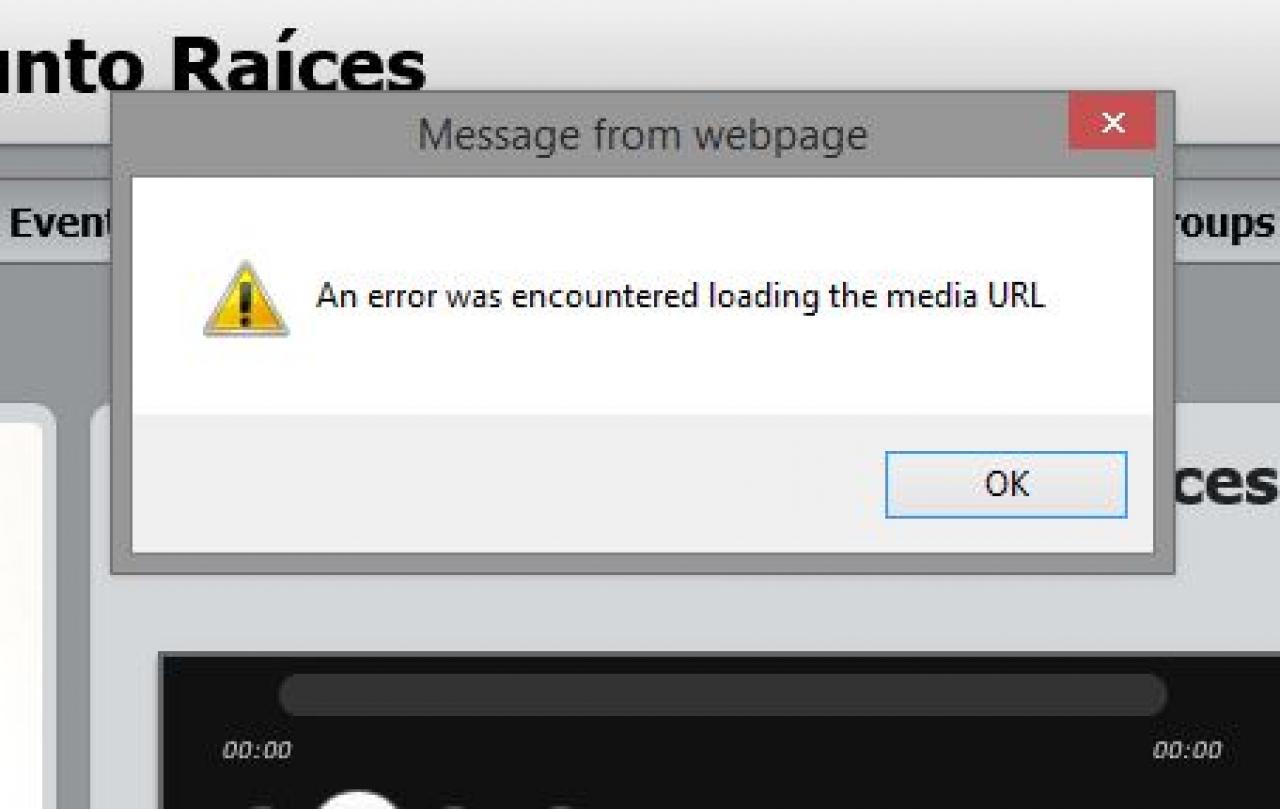Screen dimensions: 1280x809
Task: Seek along the audio player progress bar
Action: pos(722,694)
